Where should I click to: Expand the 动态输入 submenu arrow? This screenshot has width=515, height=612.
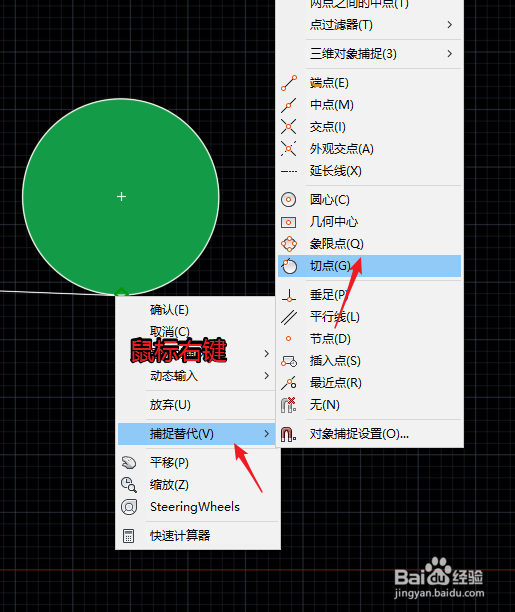(x=267, y=376)
